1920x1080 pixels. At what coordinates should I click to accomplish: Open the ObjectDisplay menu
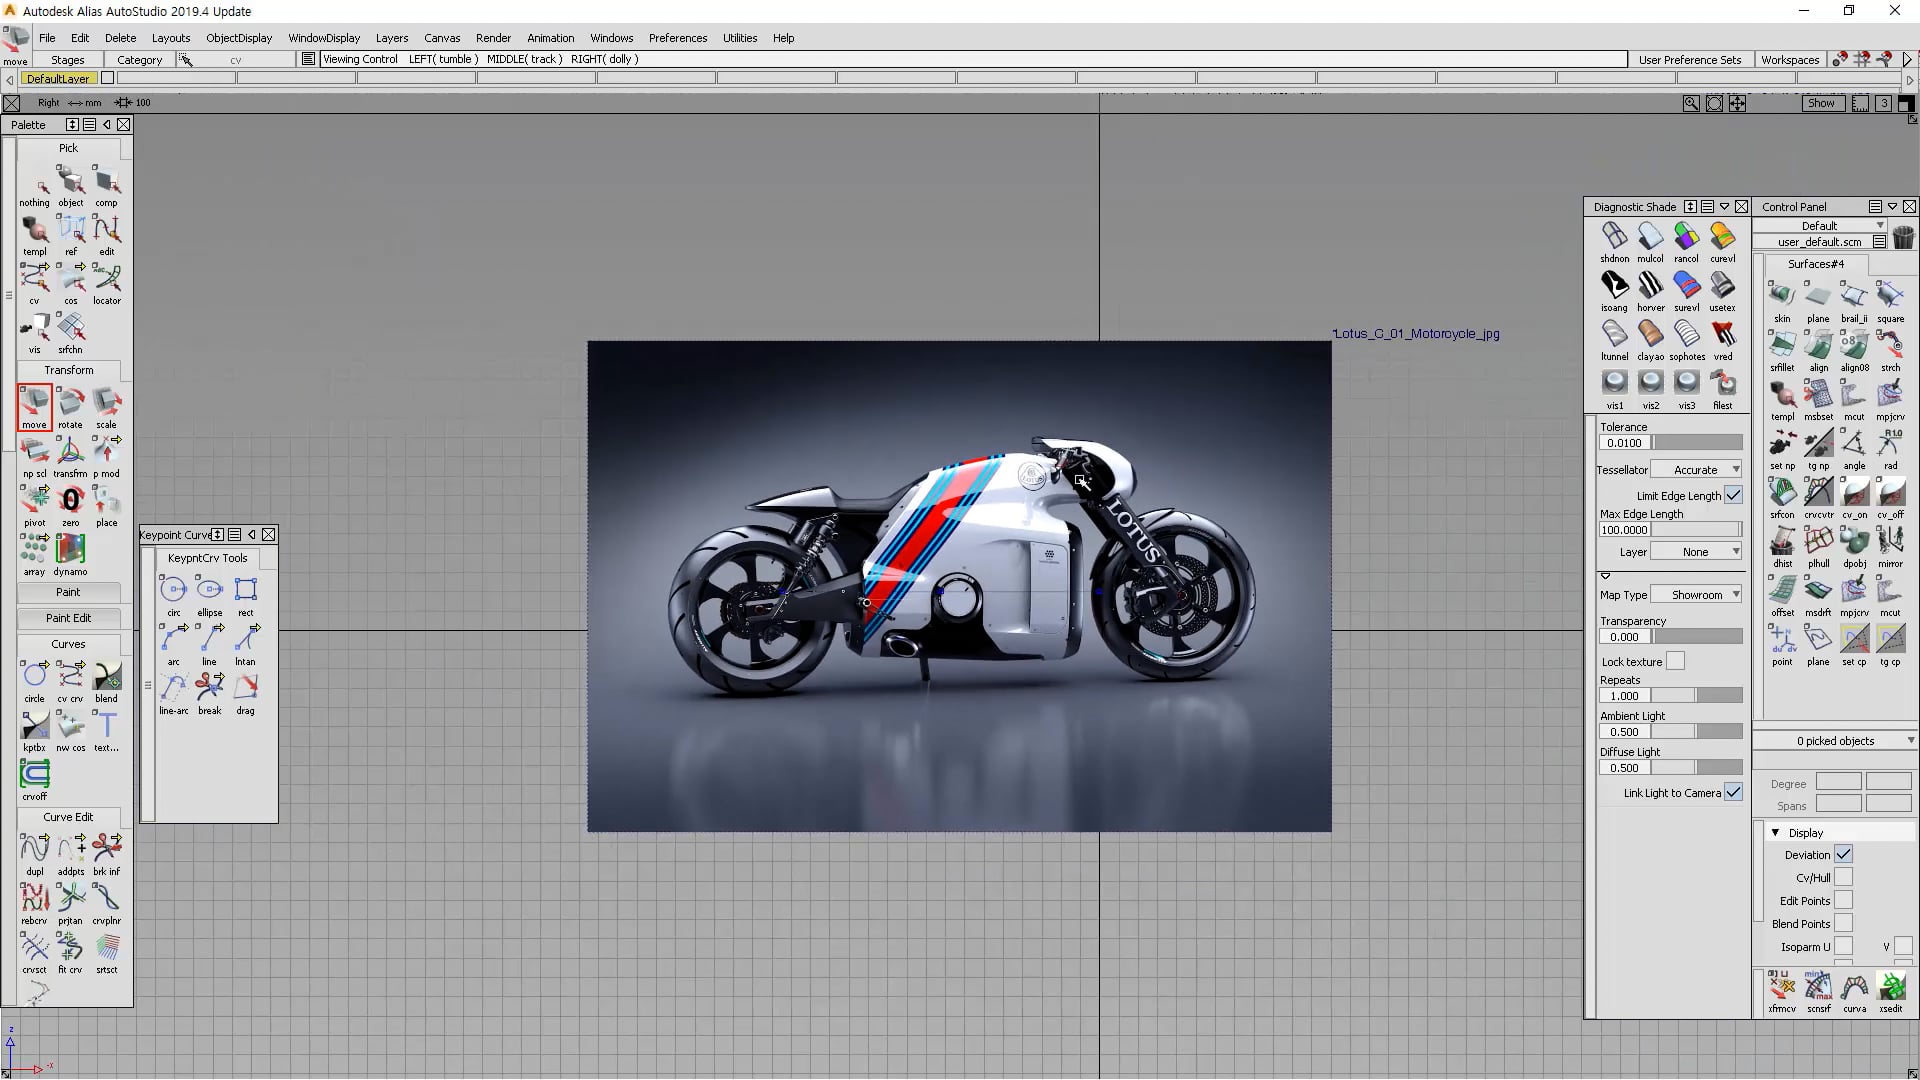click(239, 38)
